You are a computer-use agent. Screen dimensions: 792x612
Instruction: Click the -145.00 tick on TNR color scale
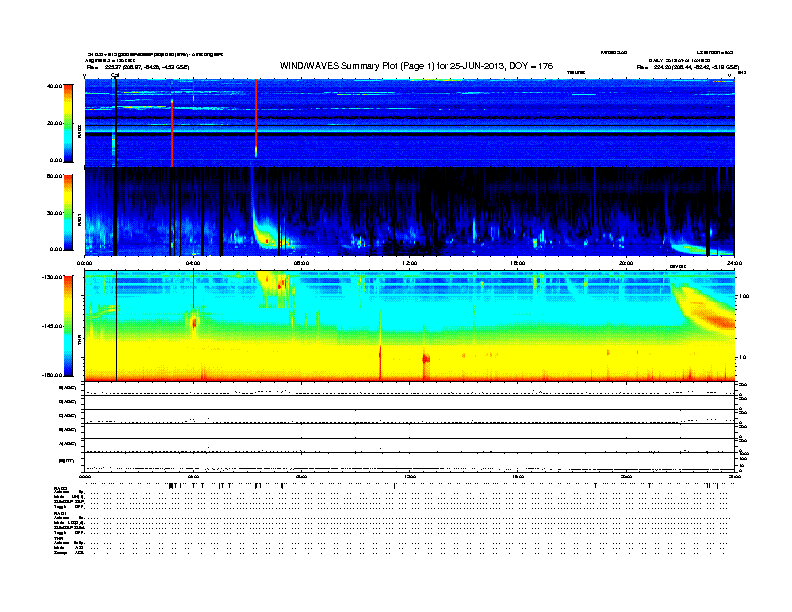tap(52, 326)
